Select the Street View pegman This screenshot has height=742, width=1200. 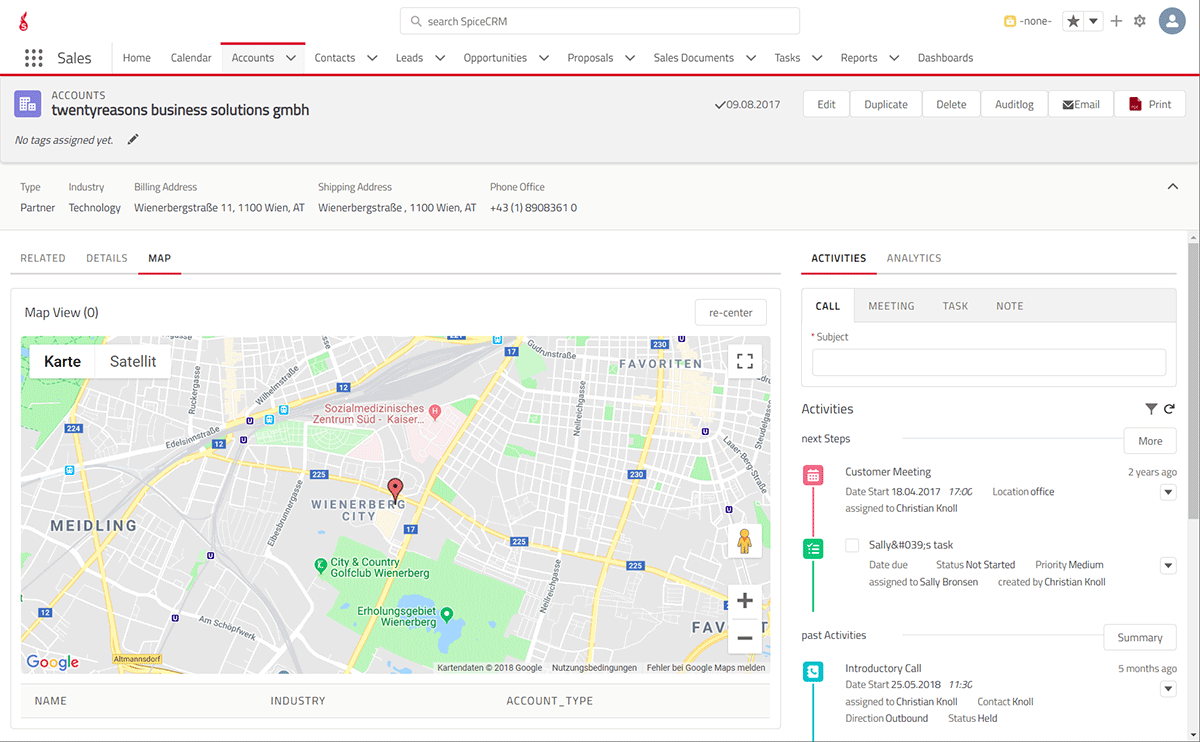point(745,540)
